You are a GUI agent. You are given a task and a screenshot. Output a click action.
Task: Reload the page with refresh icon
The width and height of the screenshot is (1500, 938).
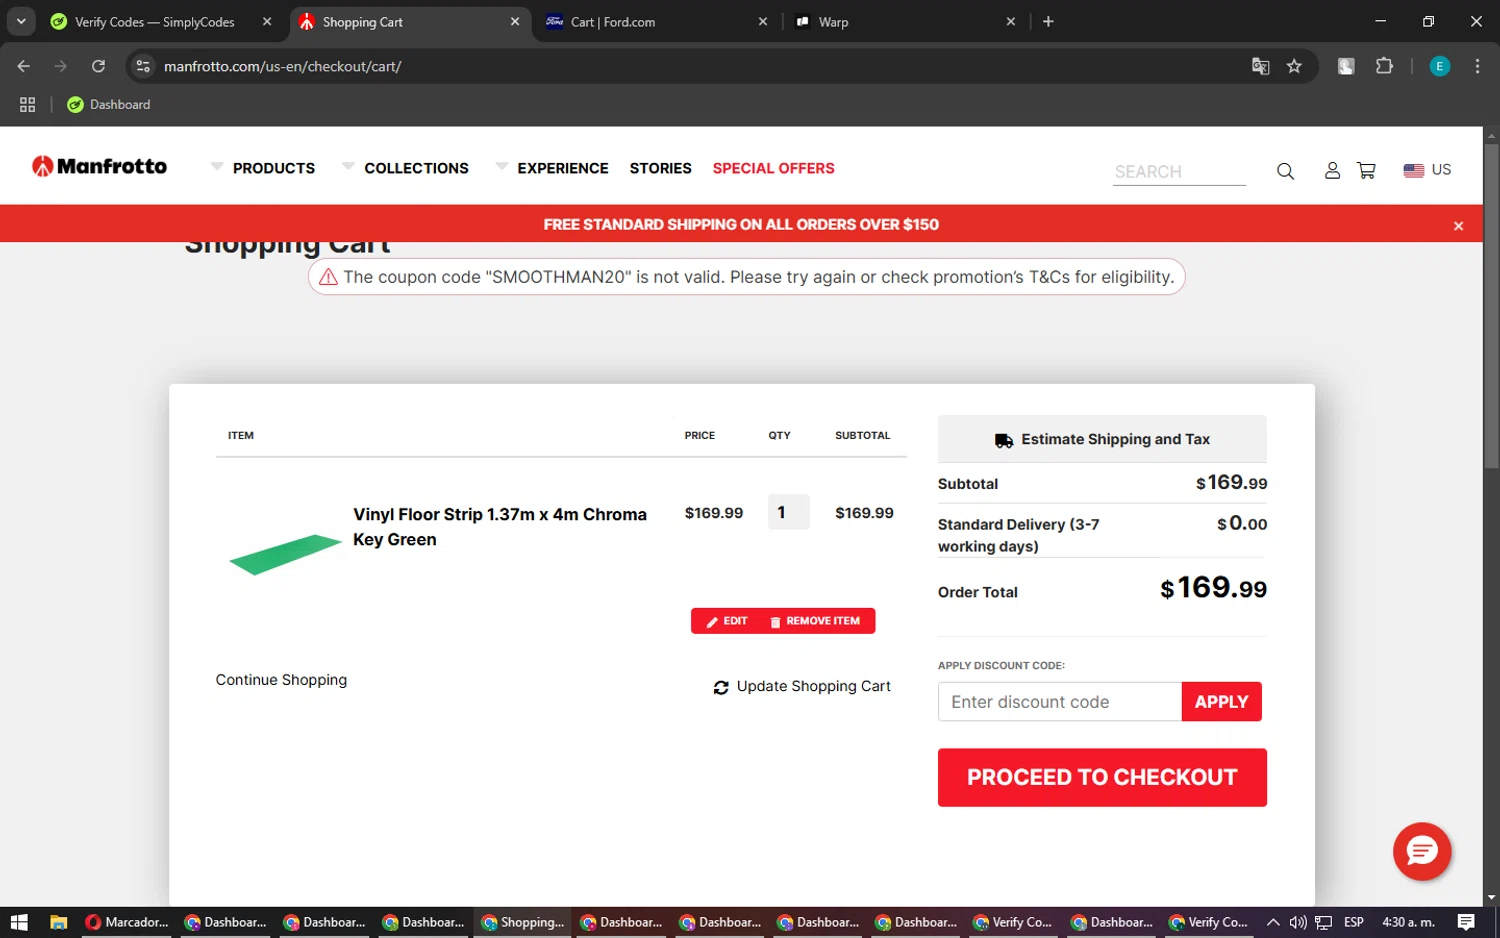click(x=98, y=66)
